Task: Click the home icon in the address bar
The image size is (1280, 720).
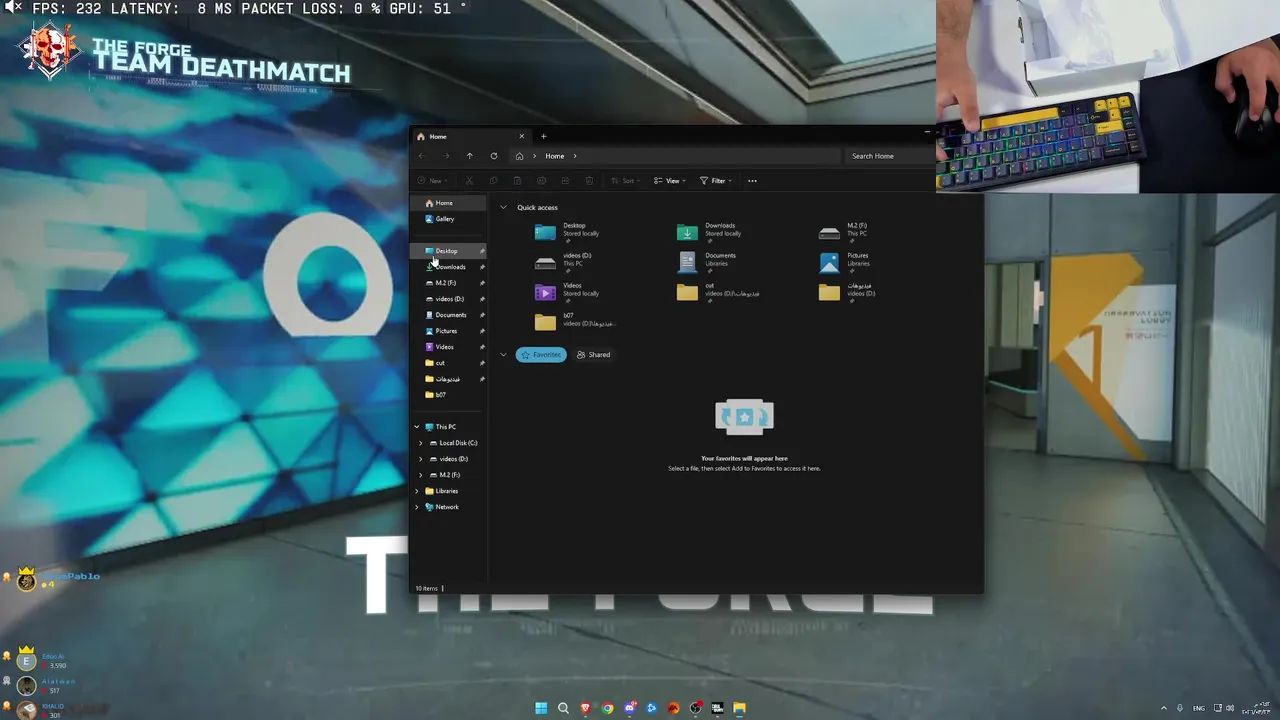Action: tap(519, 156)
